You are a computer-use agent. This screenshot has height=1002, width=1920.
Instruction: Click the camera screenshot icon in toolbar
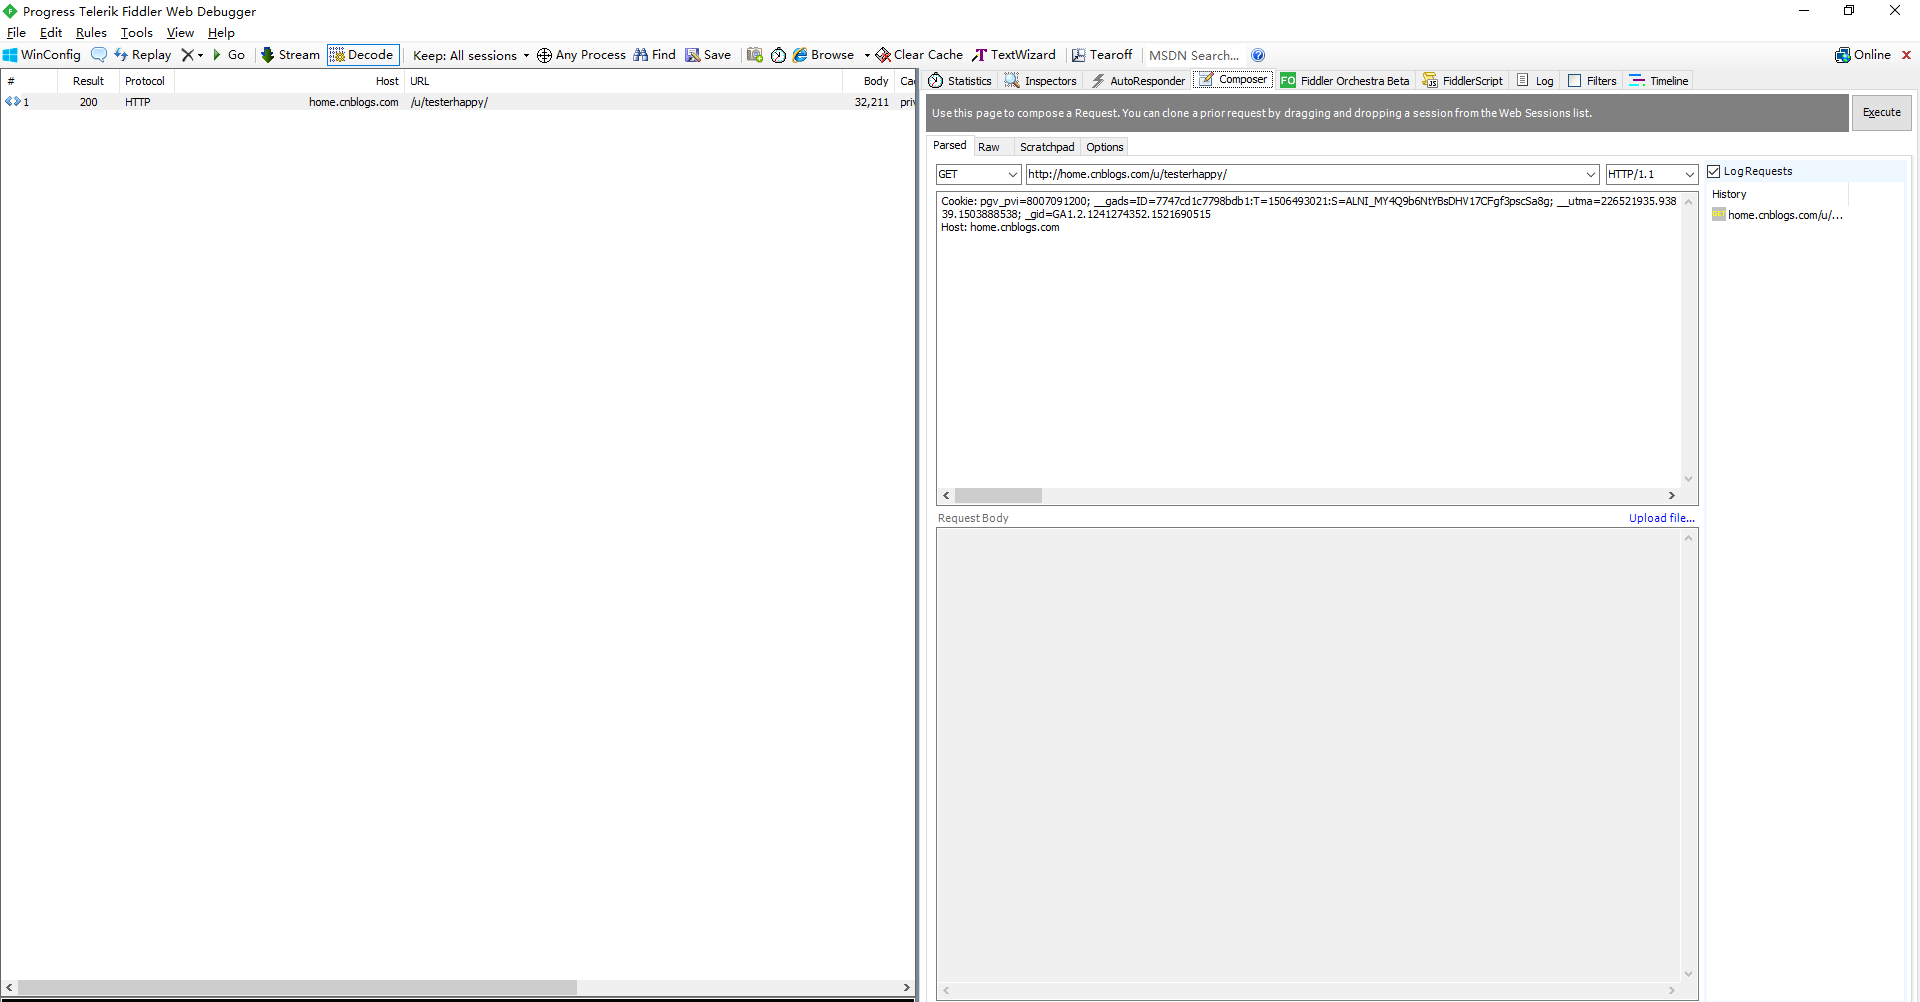coord(755,55)
